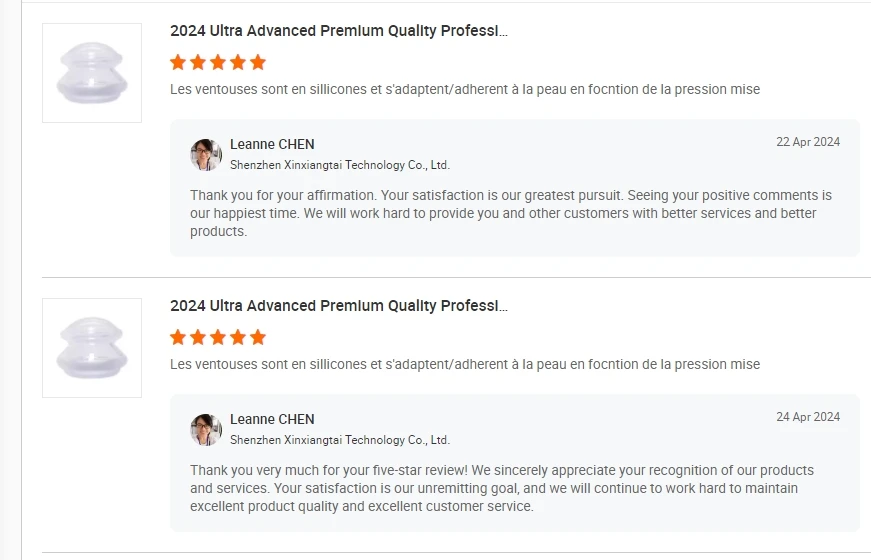
Task: Click the fifth star in the 24 Apr review
Action: pyautogui.click(x=258, y=337)
